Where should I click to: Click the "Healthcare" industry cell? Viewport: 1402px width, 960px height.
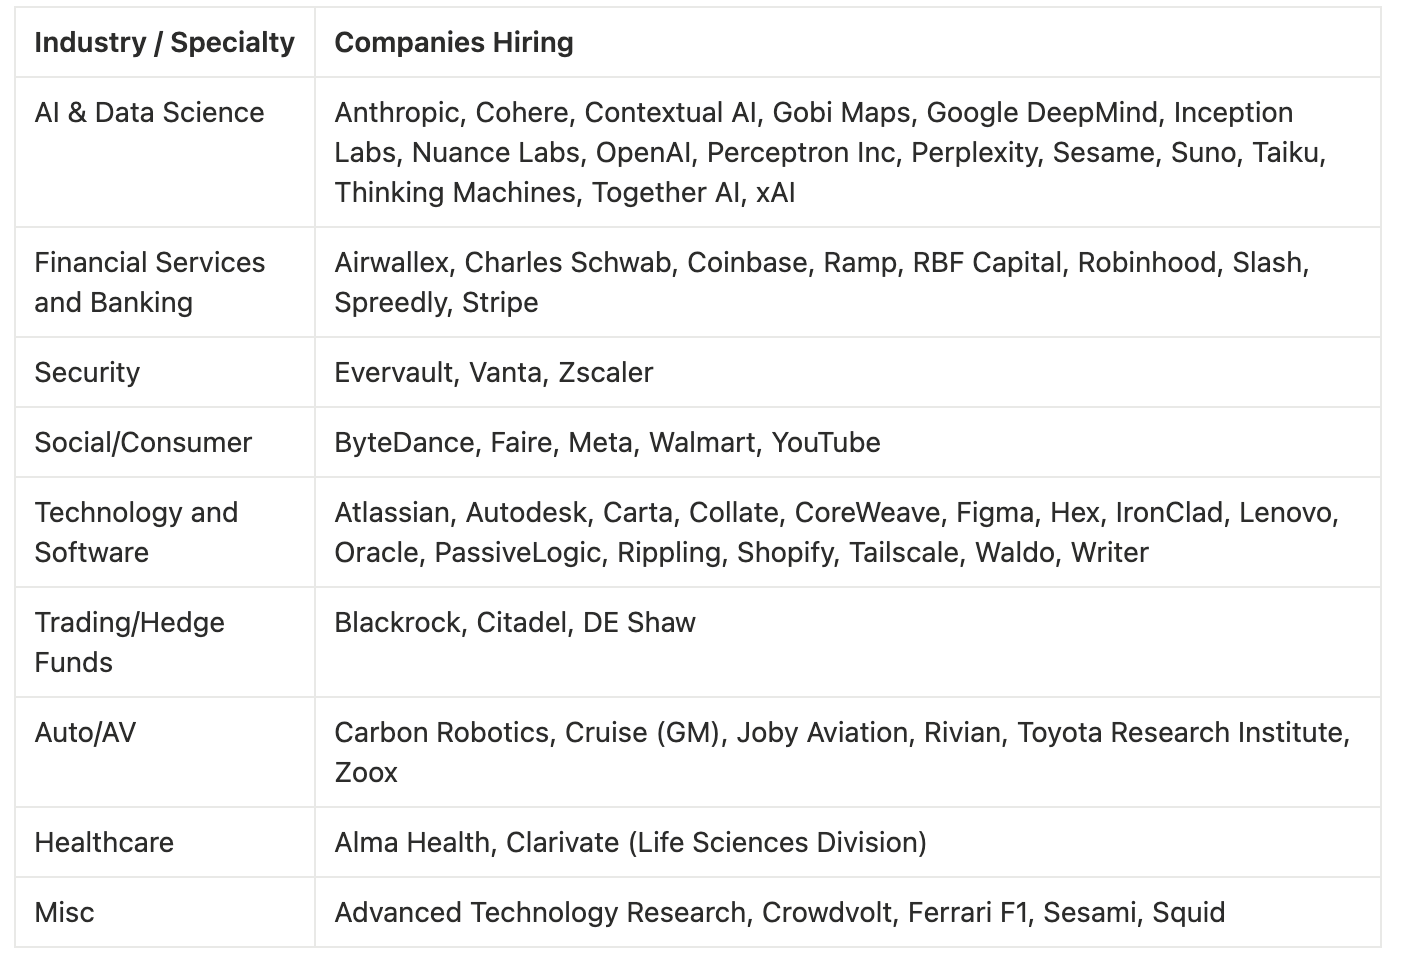point(104,843)
